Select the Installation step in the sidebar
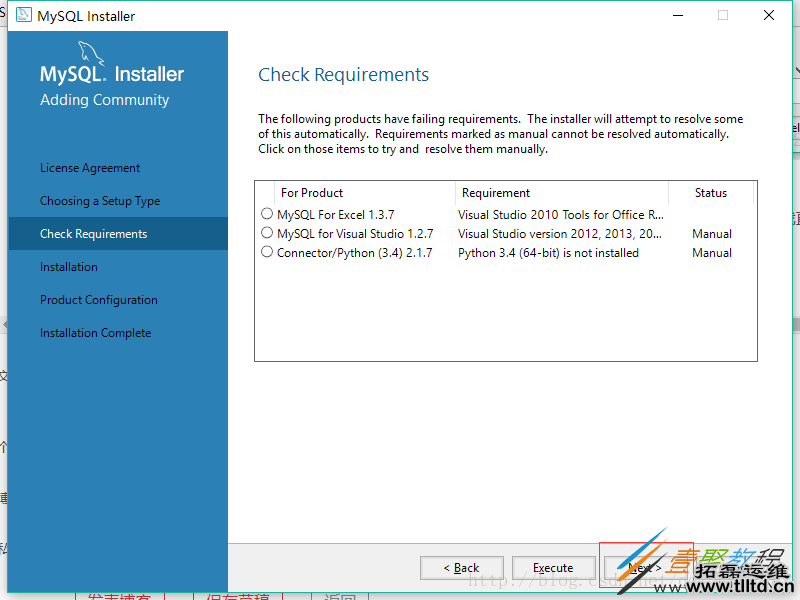 68,266
